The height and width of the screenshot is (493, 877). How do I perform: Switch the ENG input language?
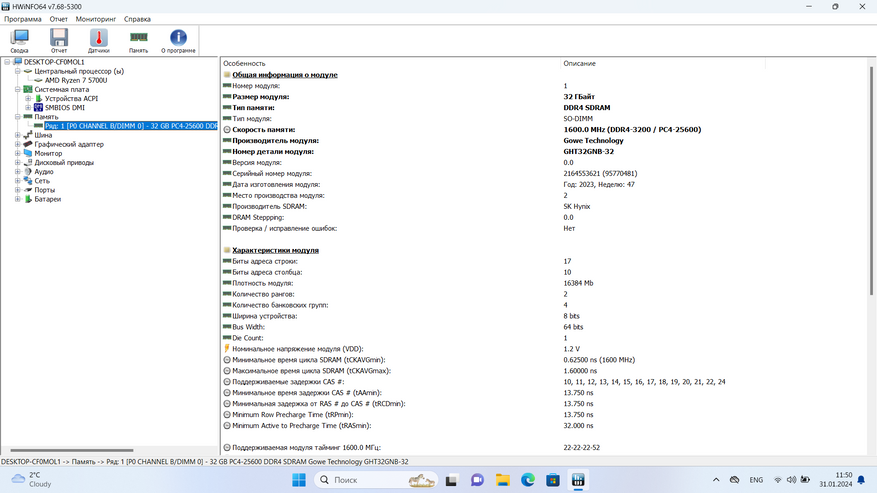pos(756,480)
